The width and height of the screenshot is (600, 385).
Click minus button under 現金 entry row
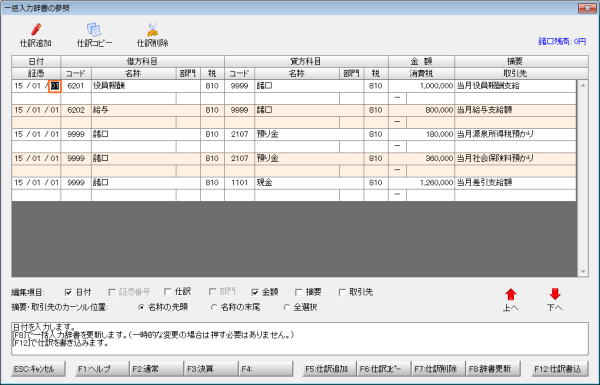click(397, 195)
